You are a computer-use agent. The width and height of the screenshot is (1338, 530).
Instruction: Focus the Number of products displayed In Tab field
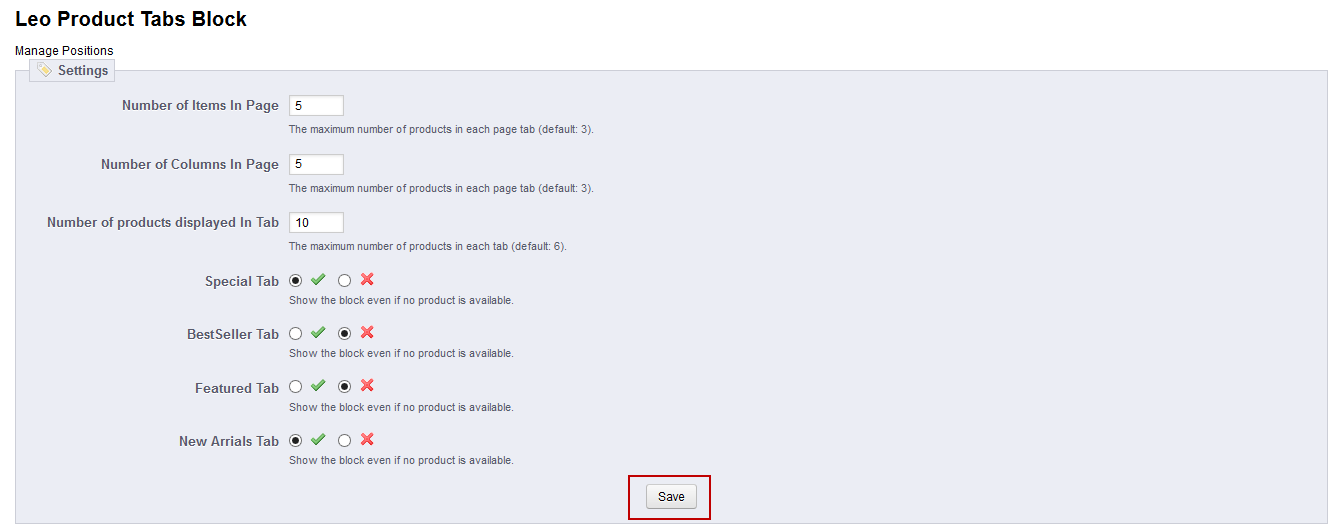tap(316, 222)
